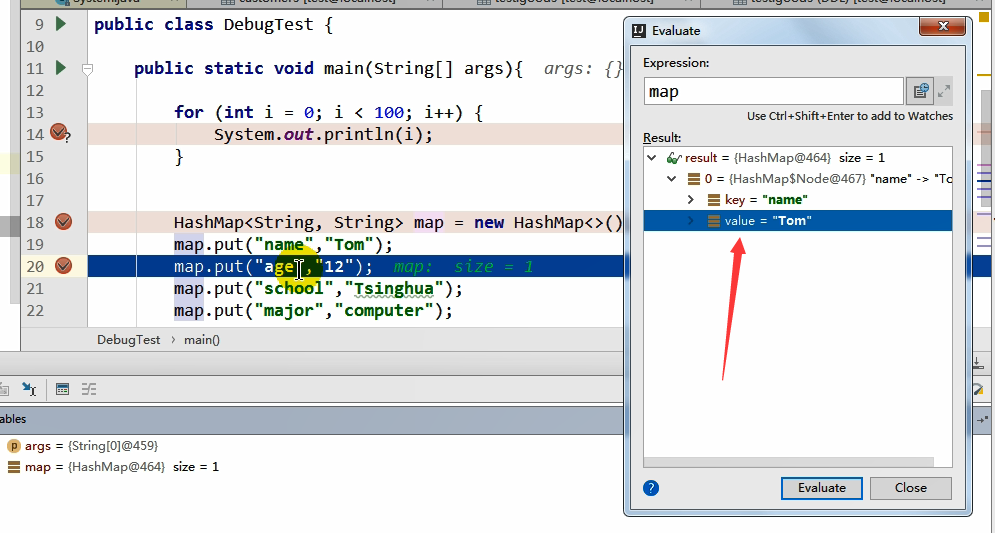Click main() breadcrumb

click(202, 339)
